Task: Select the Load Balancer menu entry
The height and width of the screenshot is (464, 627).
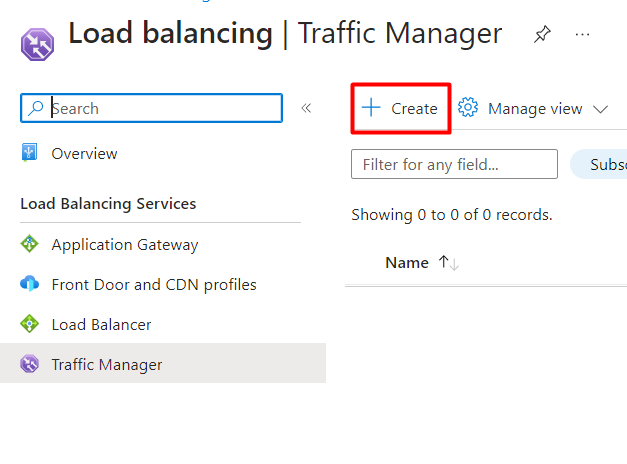Action: 101,324
